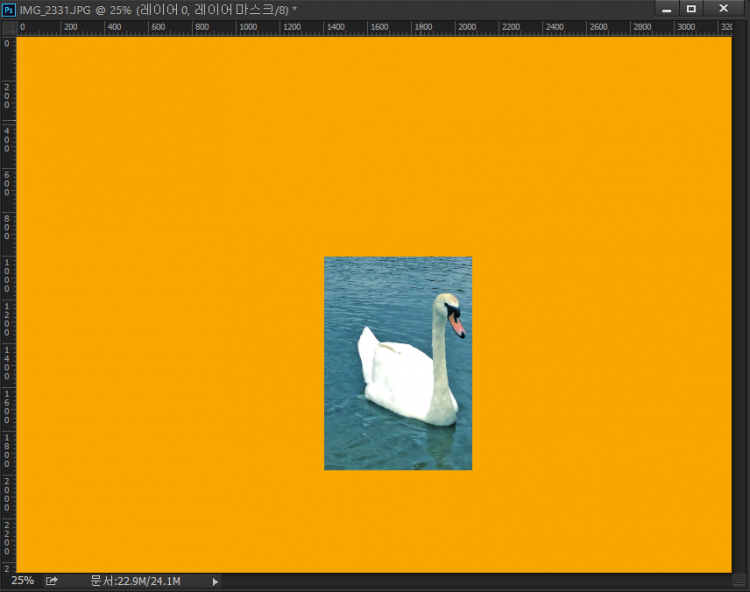Screen dimensions: 750x592
Task: Maximize the document window
Action: [x=691, y=9]
